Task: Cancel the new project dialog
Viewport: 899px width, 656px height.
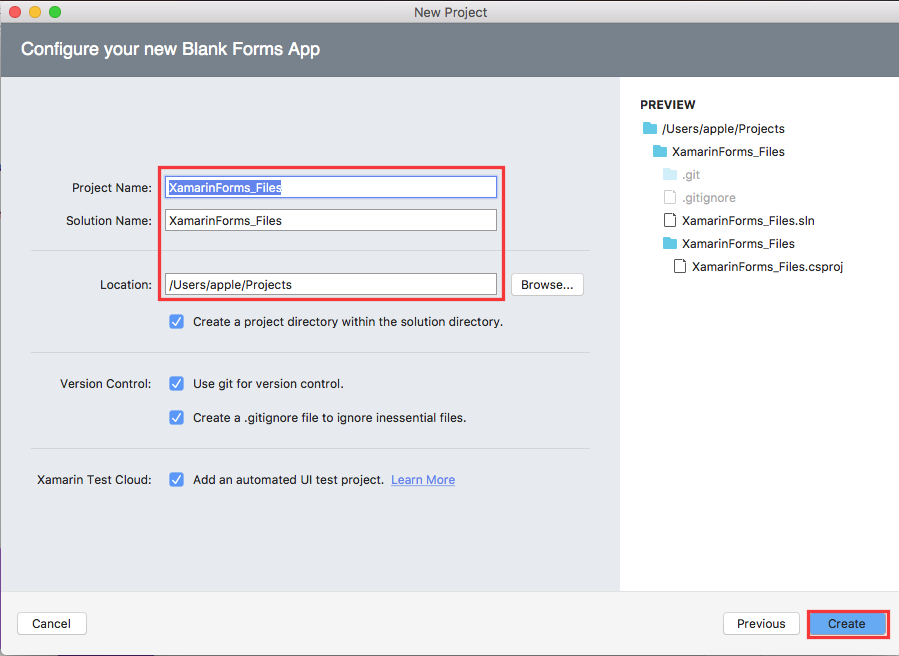Action: 51,624
